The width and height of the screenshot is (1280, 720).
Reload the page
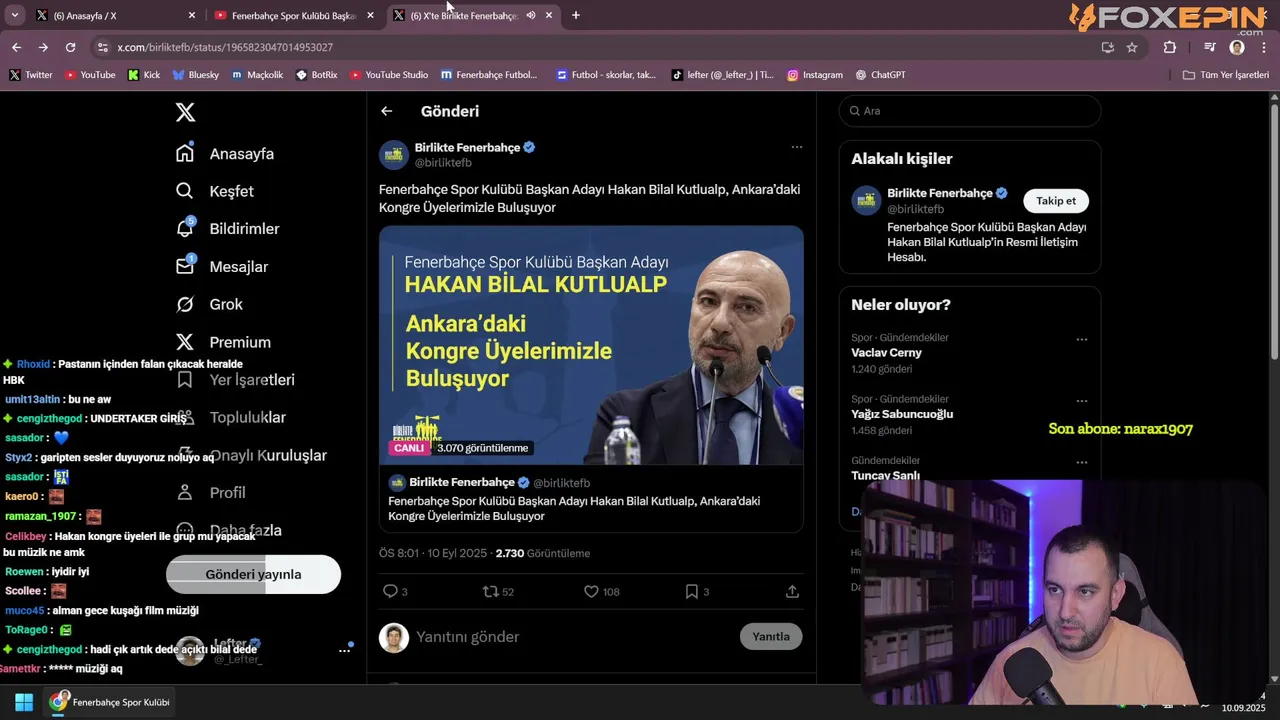coord(70,47)
